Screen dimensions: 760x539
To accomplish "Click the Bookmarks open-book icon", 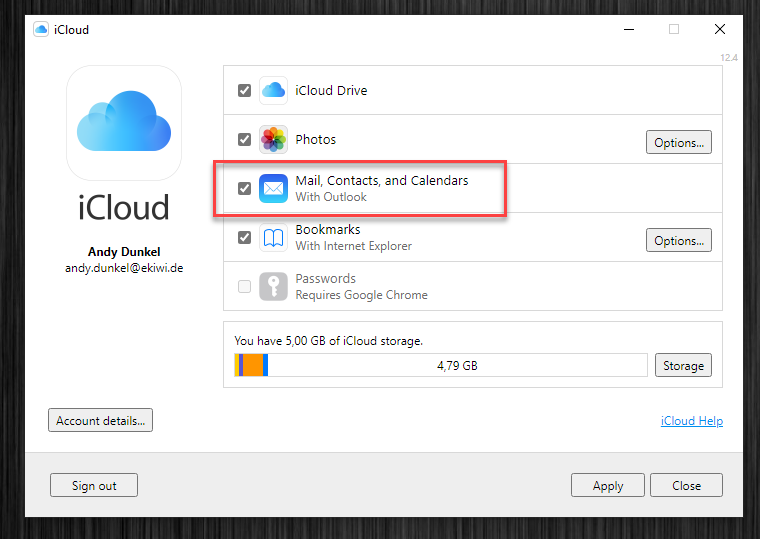I will click(x=273, y=238).
